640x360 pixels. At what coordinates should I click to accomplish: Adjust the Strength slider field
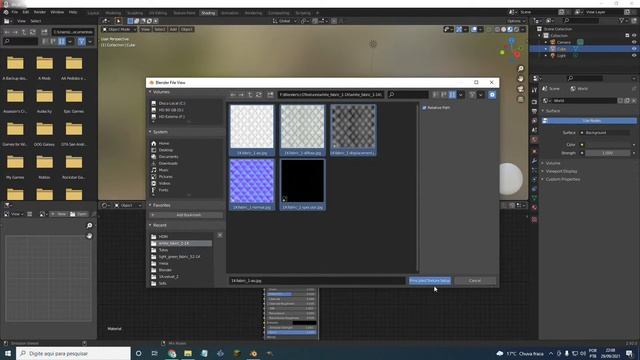pos(607,153)
